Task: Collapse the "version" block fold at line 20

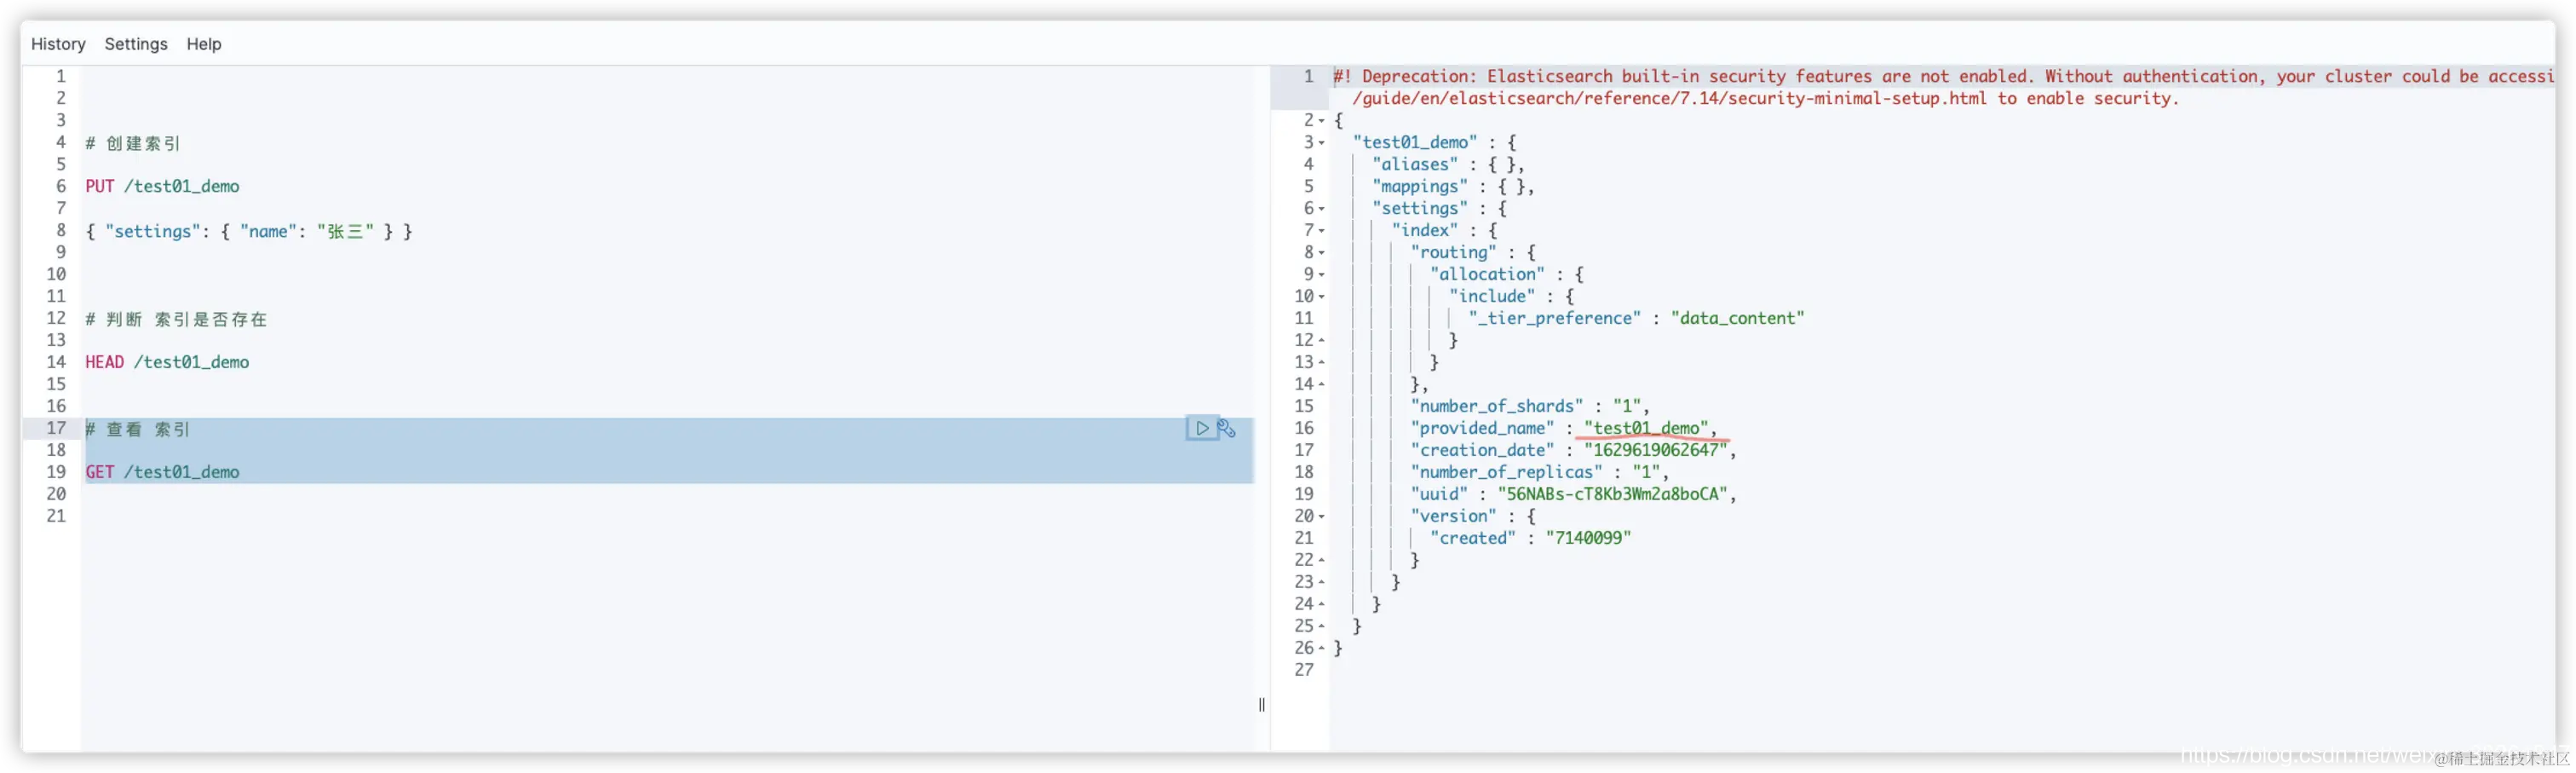Action: (1321, 517)
